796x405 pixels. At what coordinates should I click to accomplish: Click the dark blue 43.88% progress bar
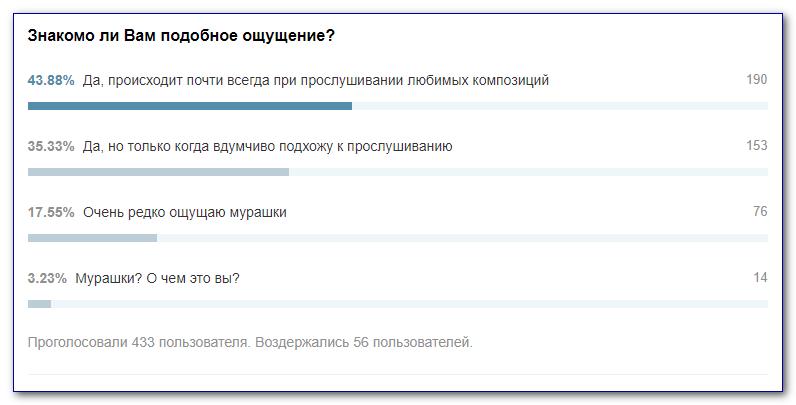tap(190, 106)
